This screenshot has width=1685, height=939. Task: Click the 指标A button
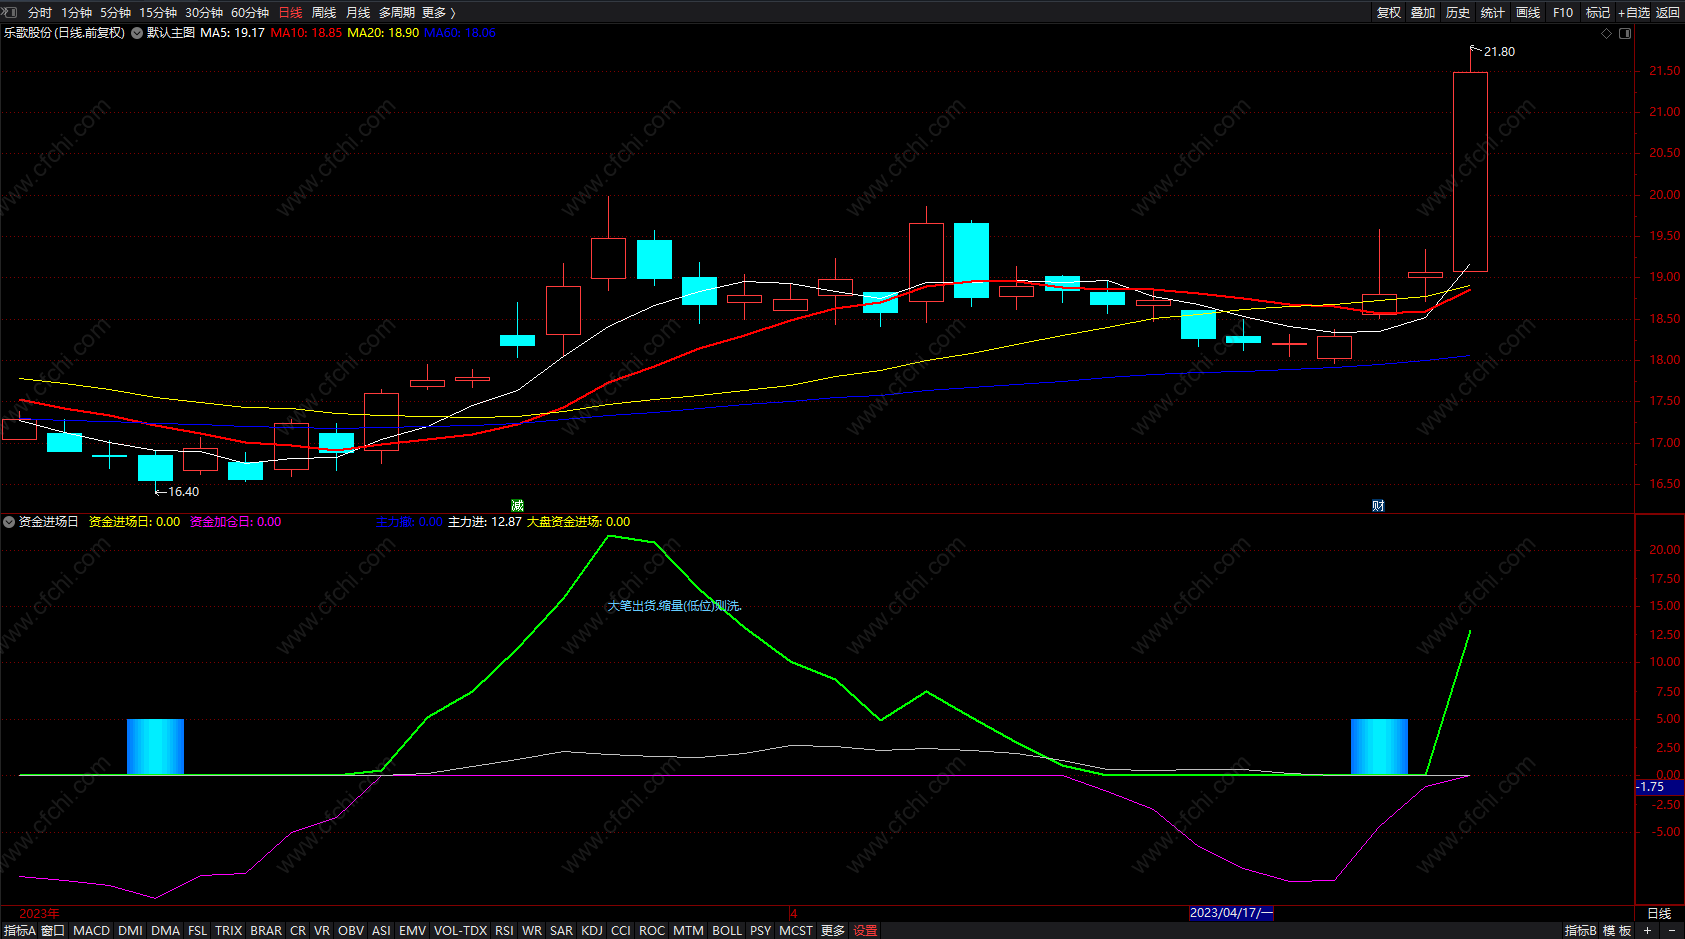(x=20, y=930)
